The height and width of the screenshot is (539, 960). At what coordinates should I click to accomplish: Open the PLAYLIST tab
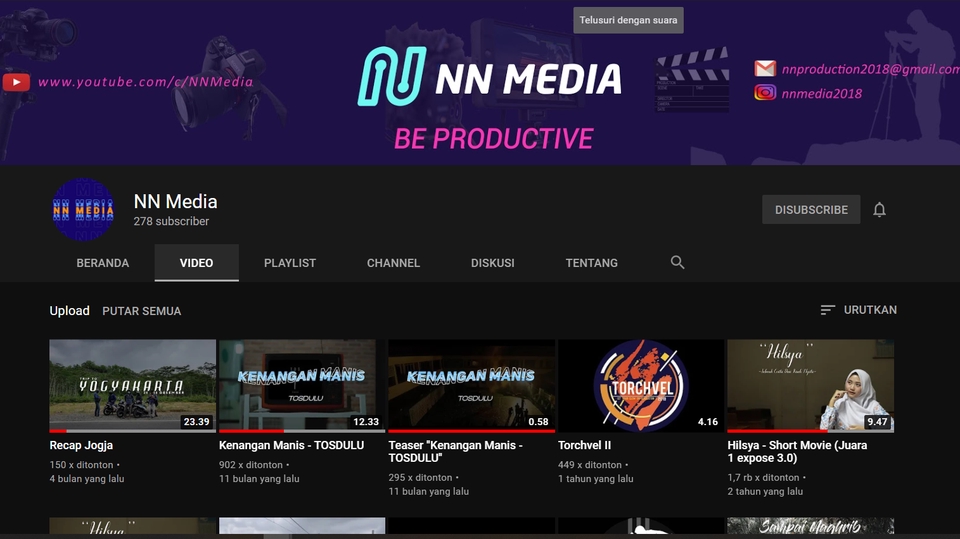[290, 263]
